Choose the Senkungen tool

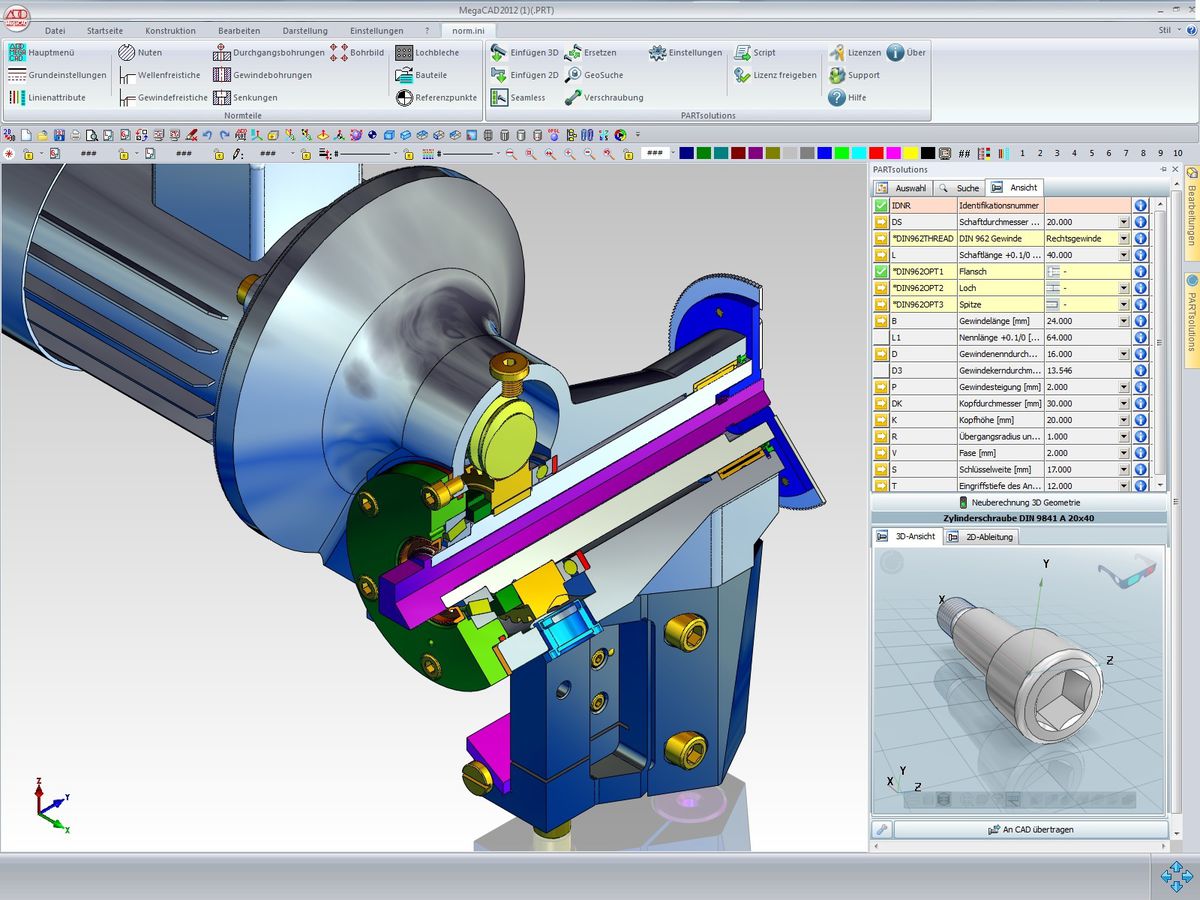coord(245,98)
